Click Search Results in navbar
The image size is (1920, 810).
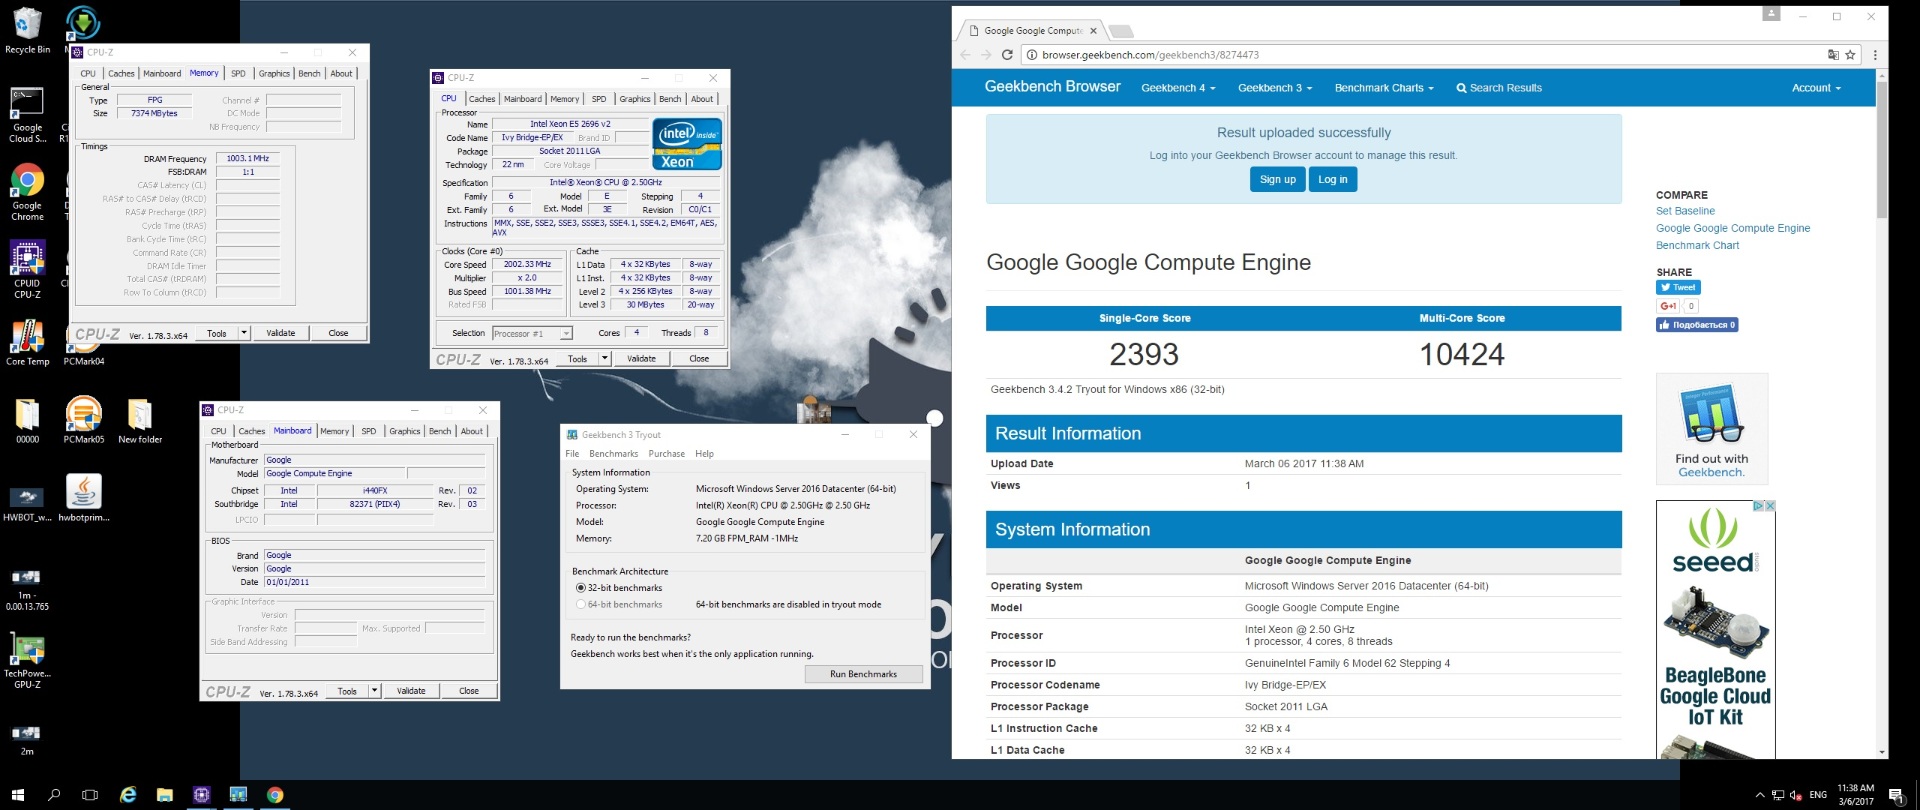coord(1499,88)
